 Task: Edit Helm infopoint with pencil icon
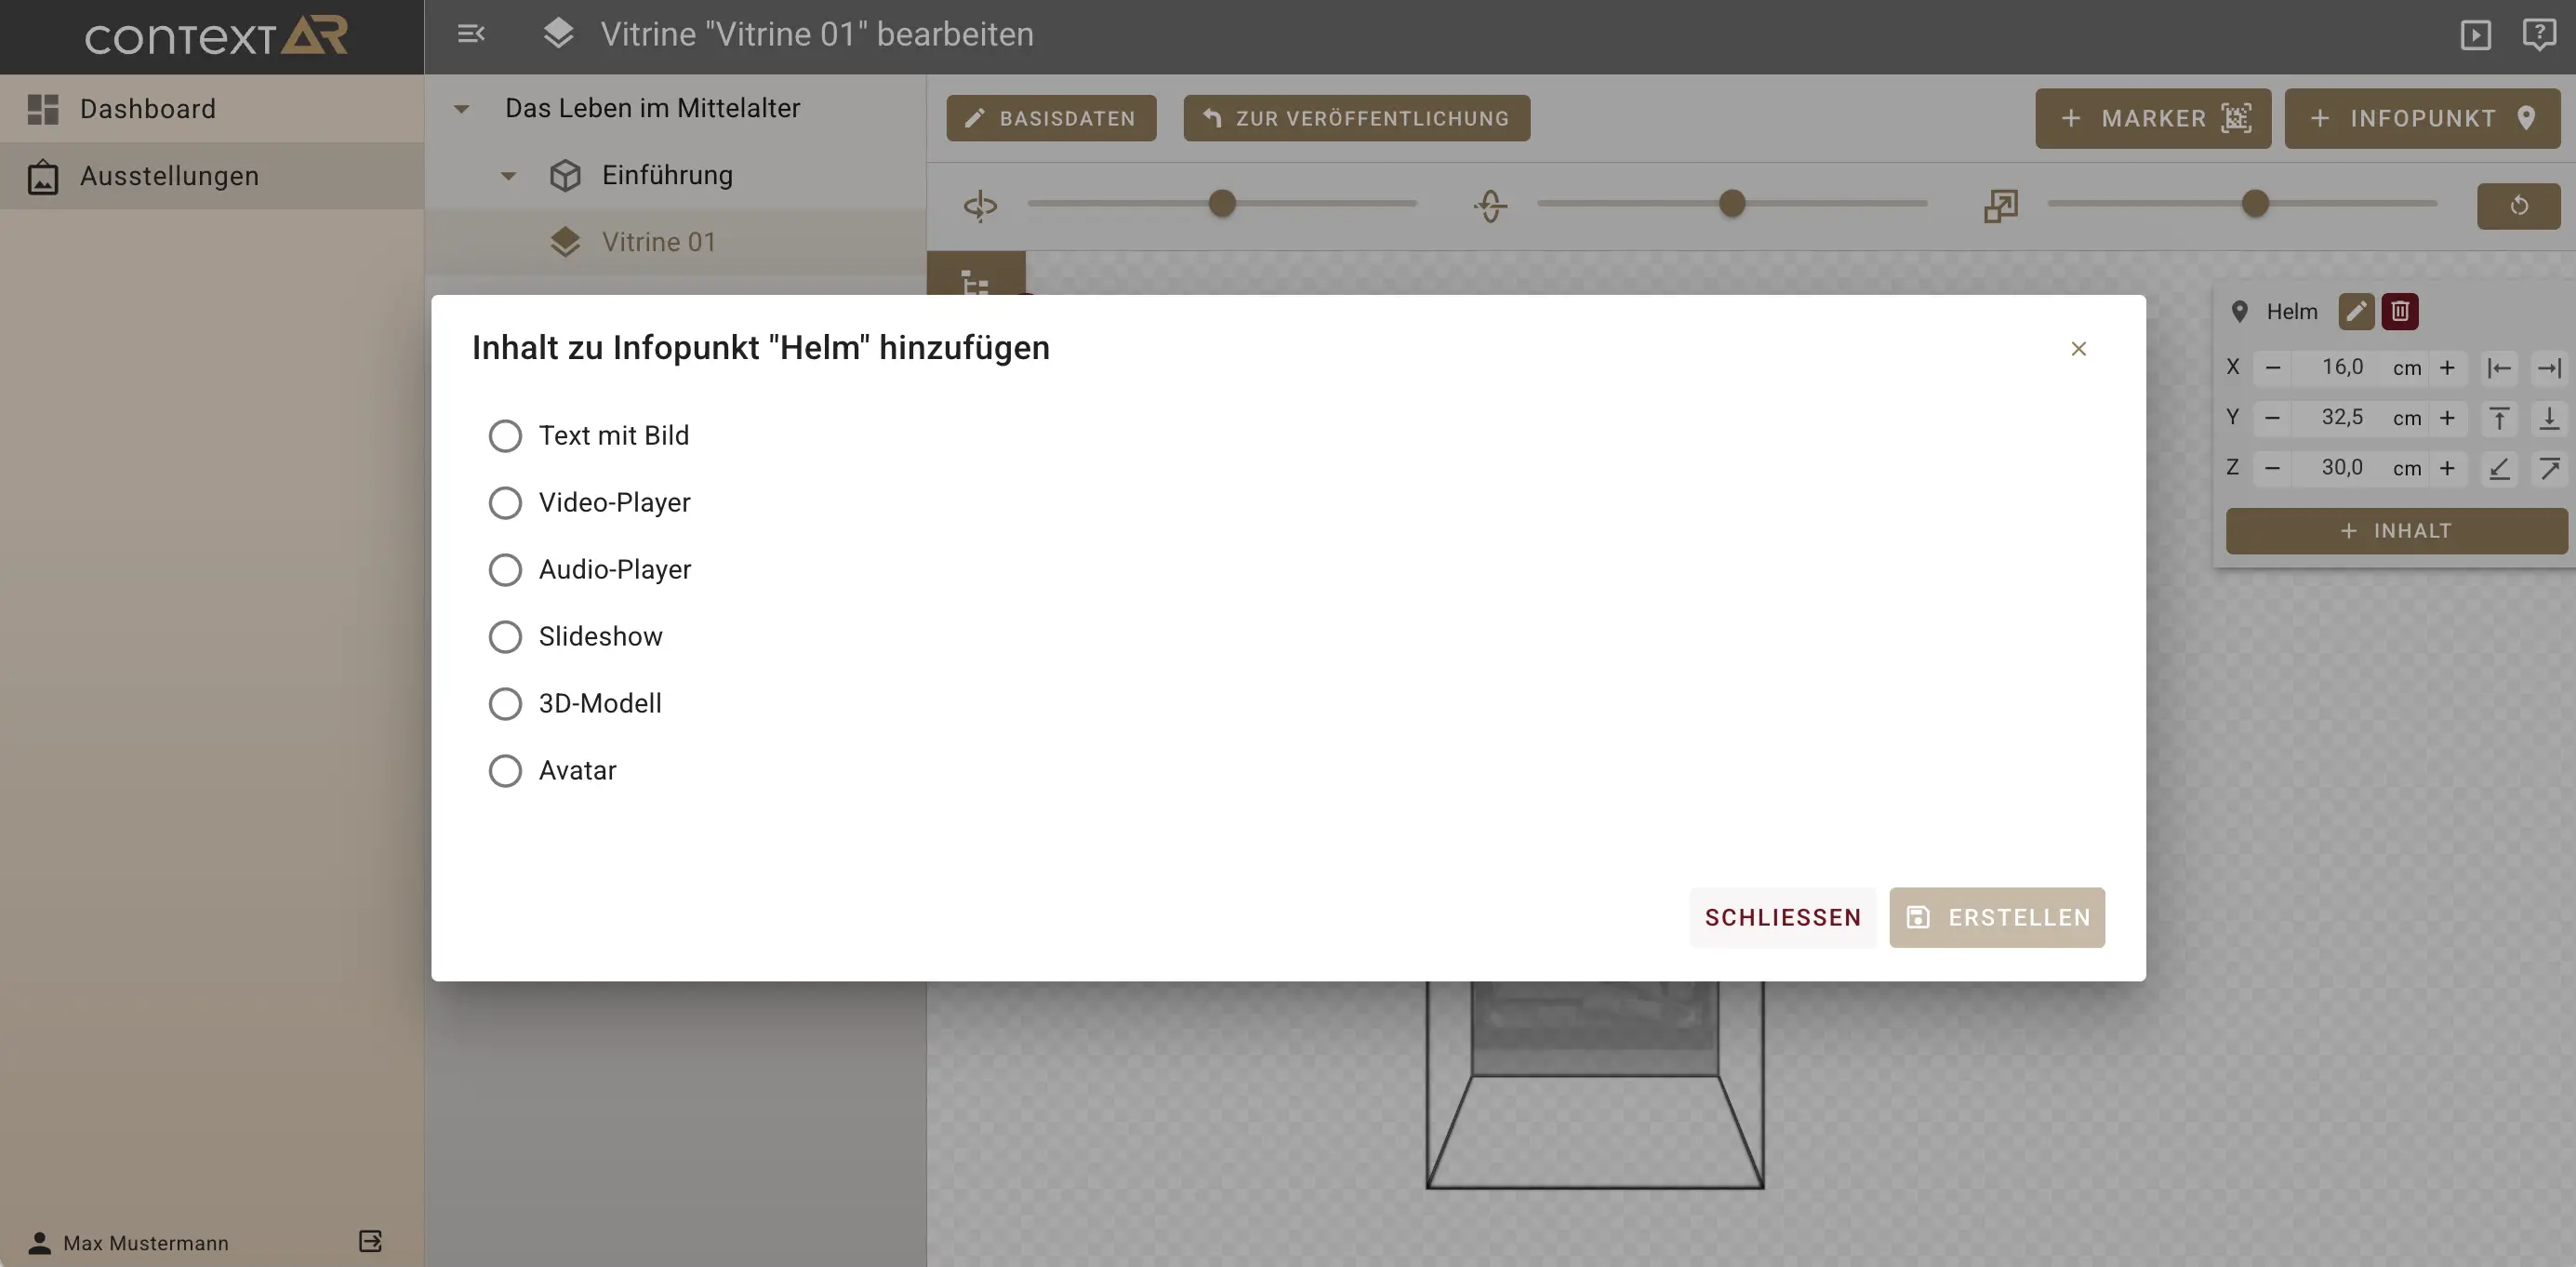(x=2356, y=311)
